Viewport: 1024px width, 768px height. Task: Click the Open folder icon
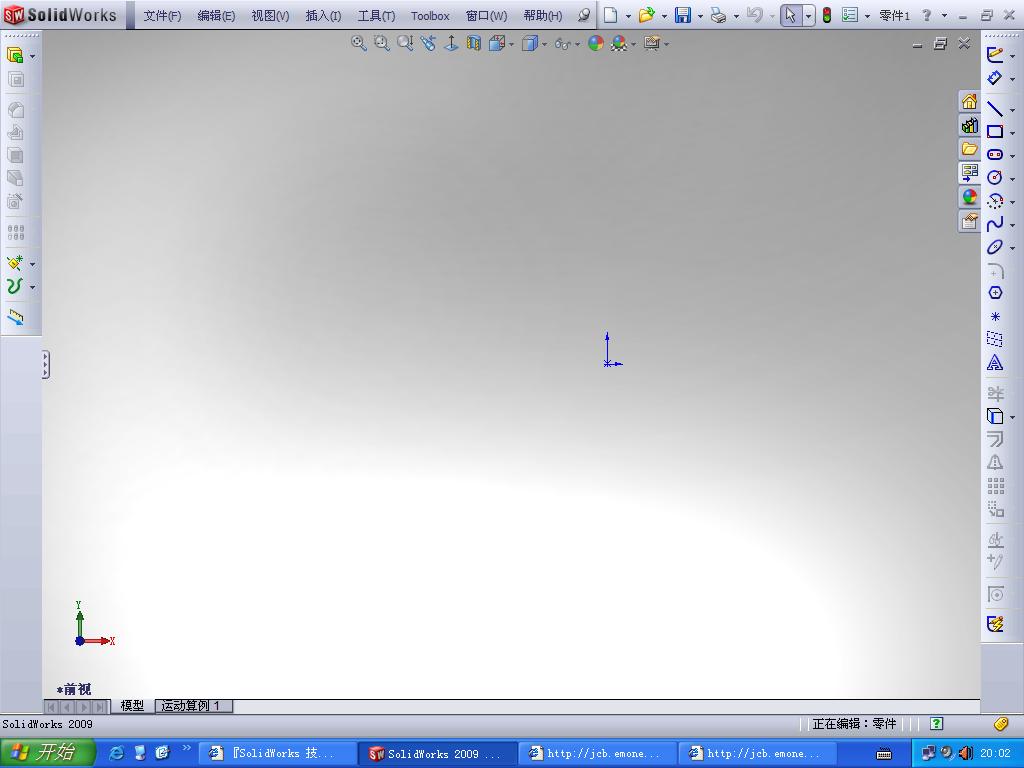647,15
